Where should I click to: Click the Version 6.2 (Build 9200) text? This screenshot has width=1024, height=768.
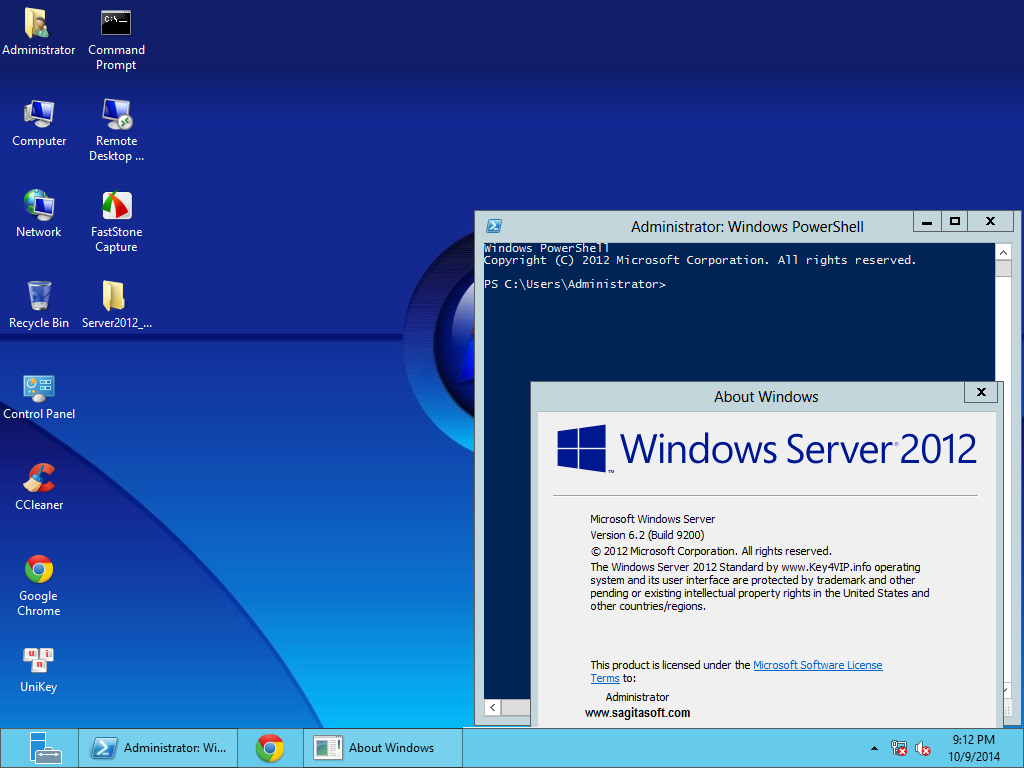pyautogui.click(x=647, y=535)
